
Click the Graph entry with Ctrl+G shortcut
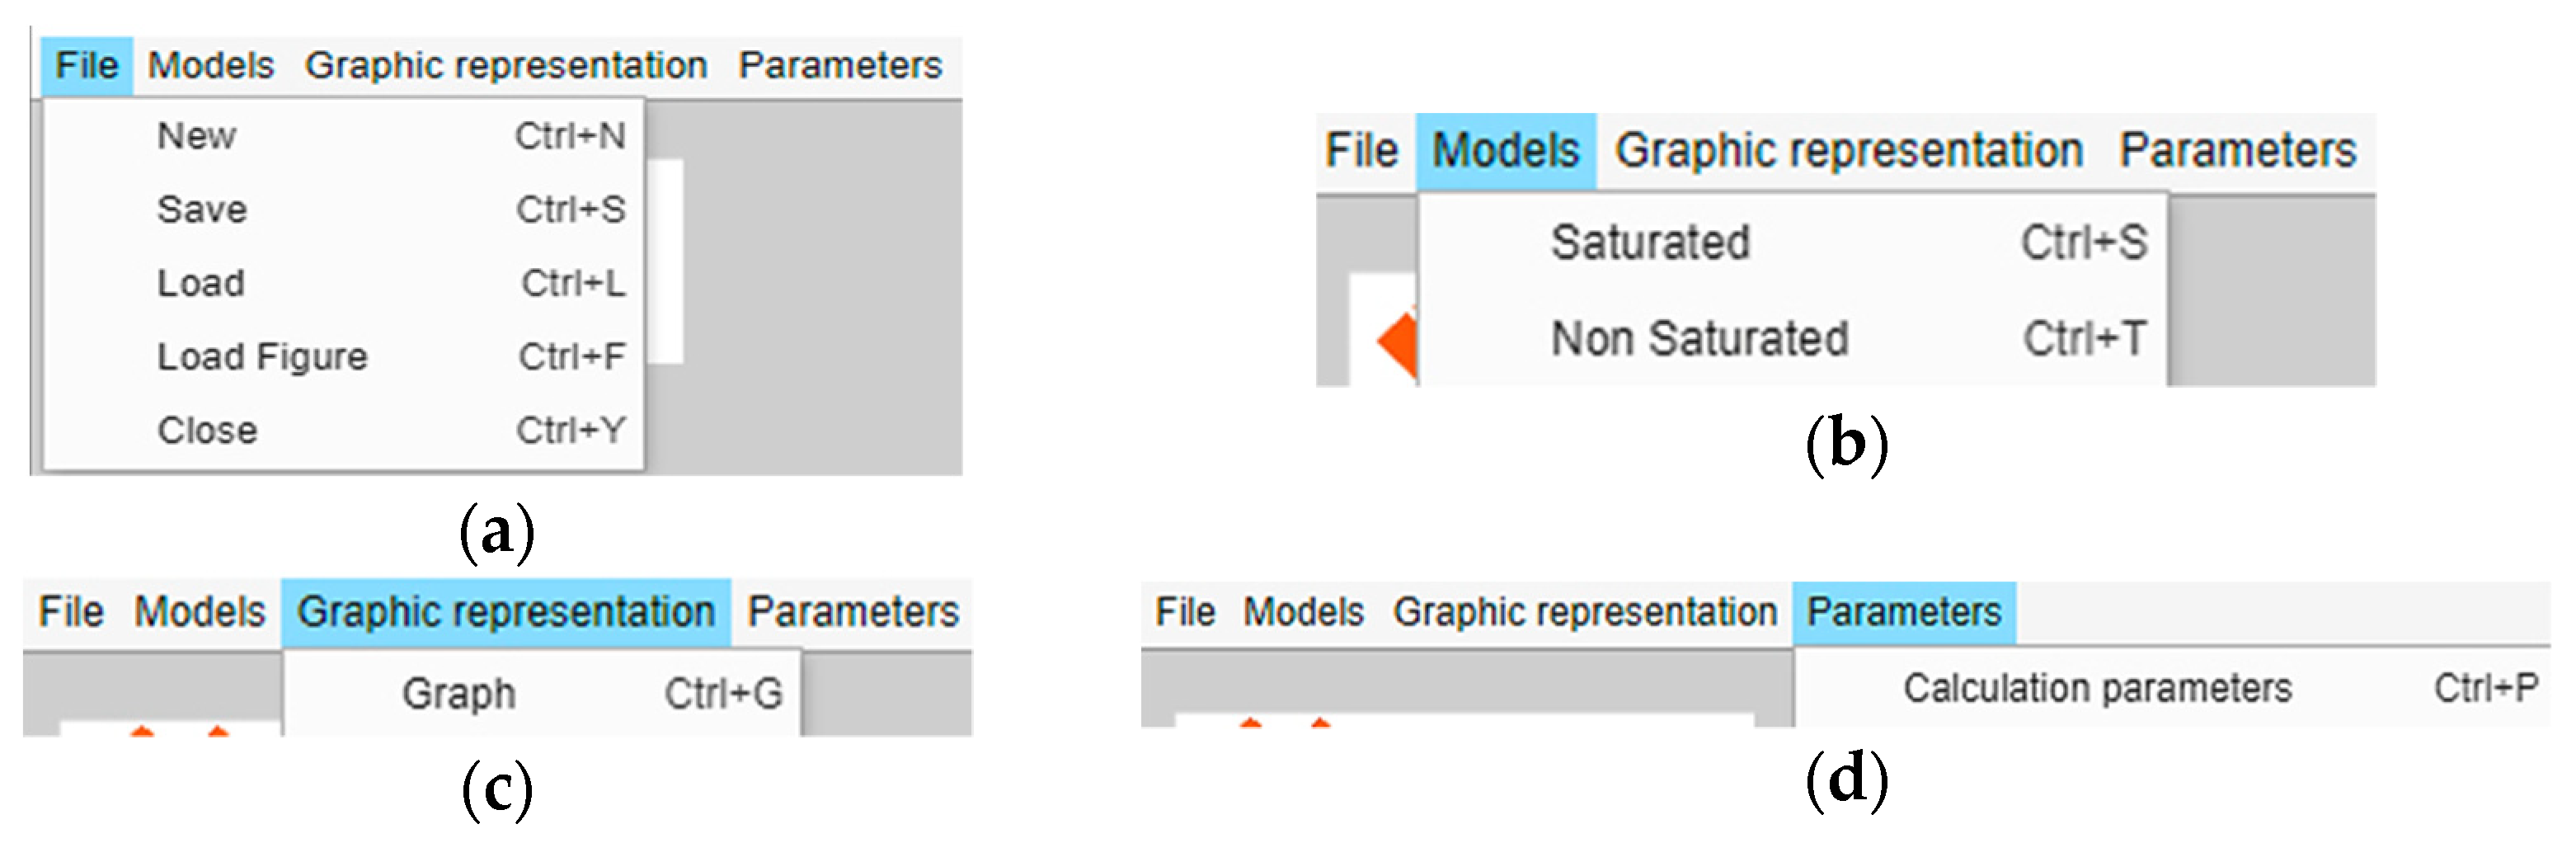[x=459, y=694]
